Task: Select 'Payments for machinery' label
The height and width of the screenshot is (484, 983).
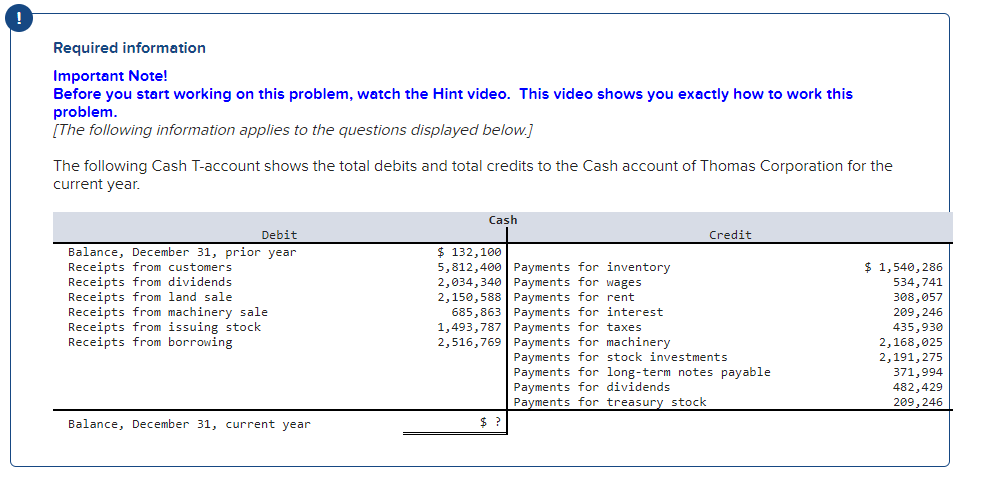Action: (x=592, y=342)
